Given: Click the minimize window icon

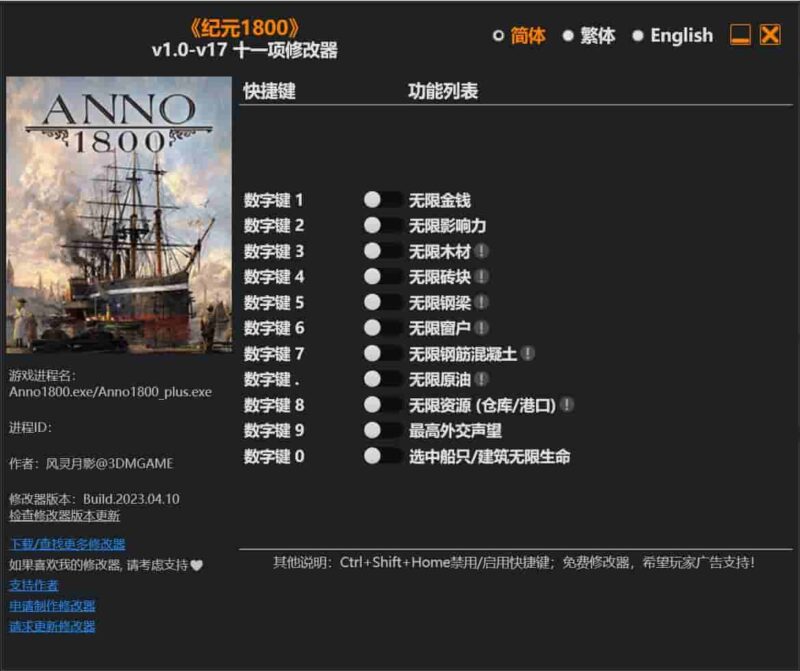Looking at the screenshot, I should [x=740, y=35].
